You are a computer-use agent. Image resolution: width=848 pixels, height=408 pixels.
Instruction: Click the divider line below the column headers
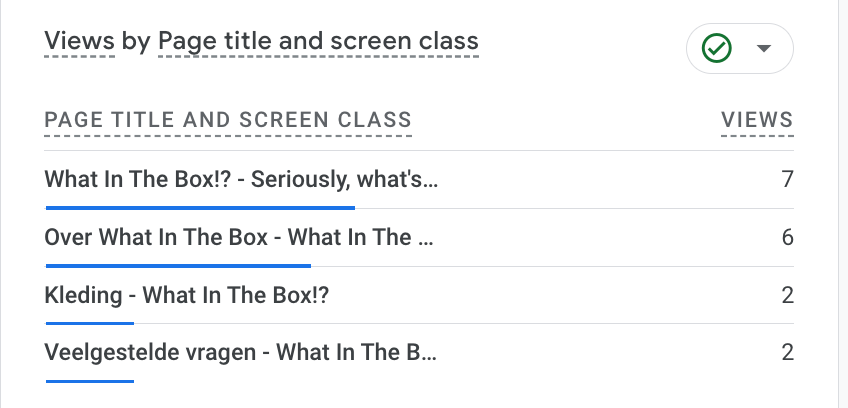click(x=419, y=151)
